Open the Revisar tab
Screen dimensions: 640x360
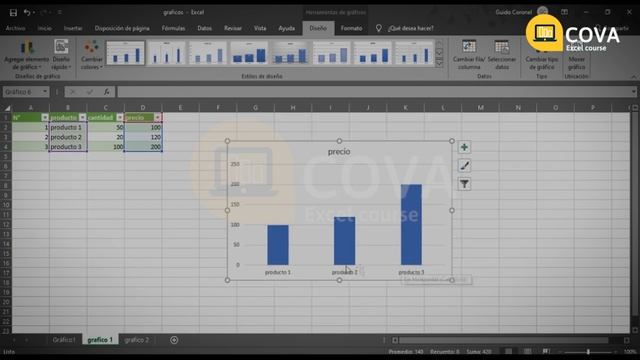(x=233, y=28)
